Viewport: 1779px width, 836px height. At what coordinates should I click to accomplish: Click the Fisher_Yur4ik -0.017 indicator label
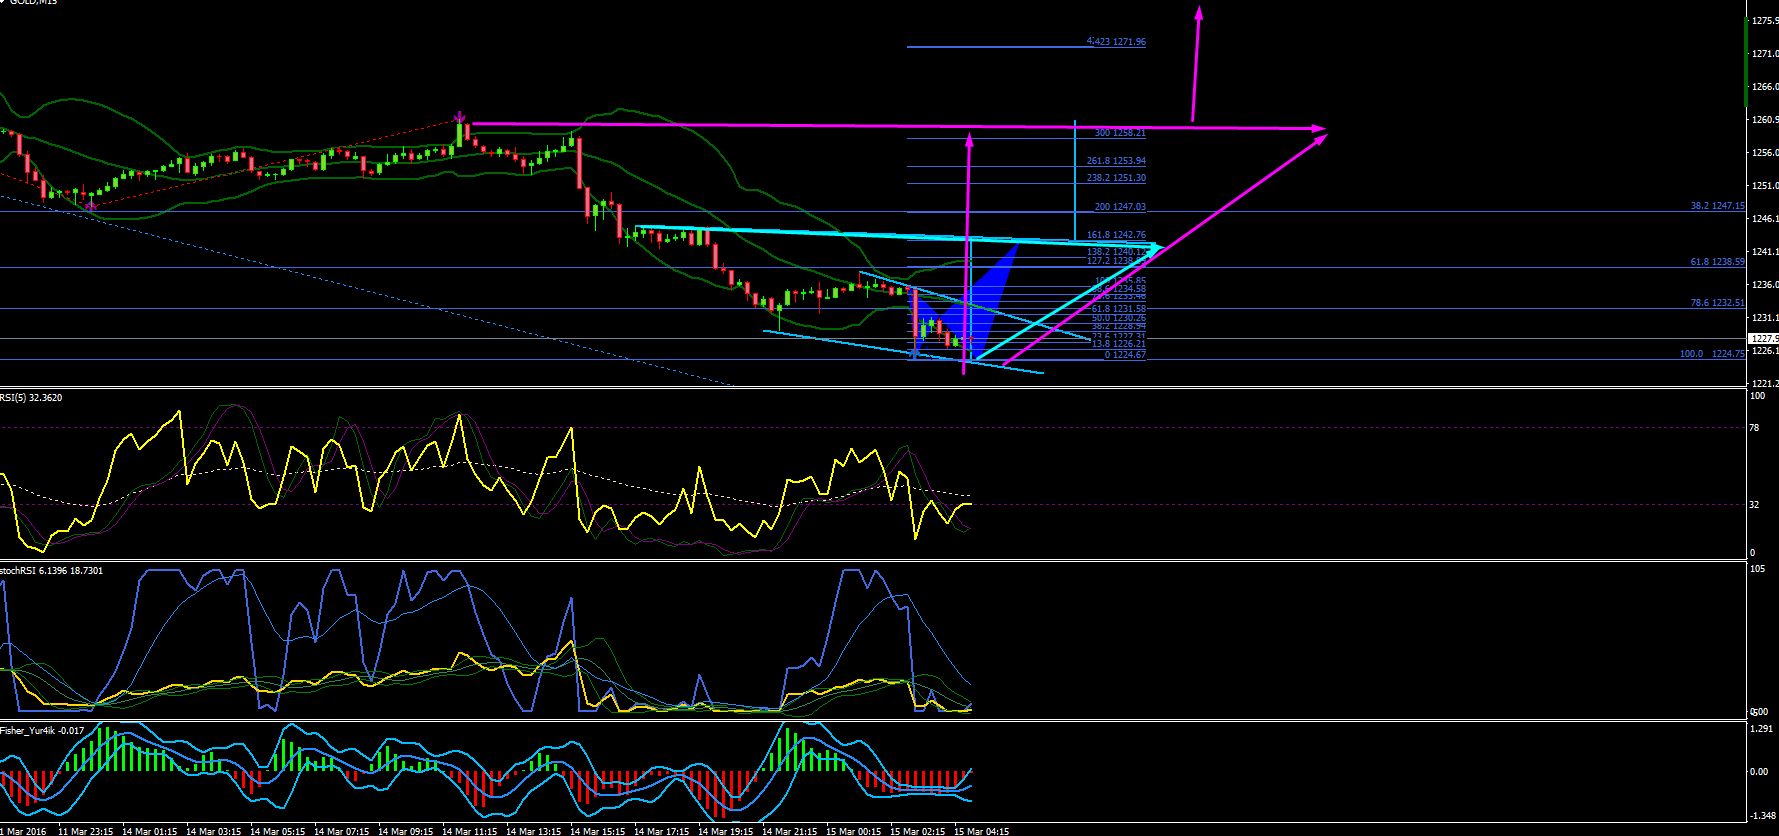(42, 731)
